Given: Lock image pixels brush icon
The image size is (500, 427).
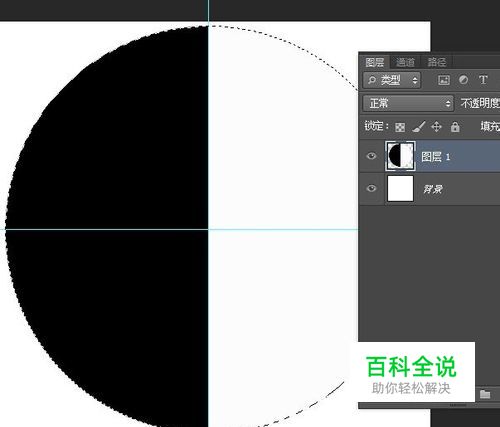Looking at the screenshot, I should (x=419, y=127).
